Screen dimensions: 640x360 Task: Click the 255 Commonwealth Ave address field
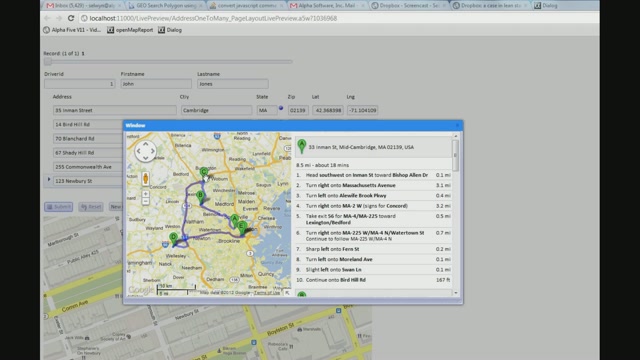click(88, 167)
